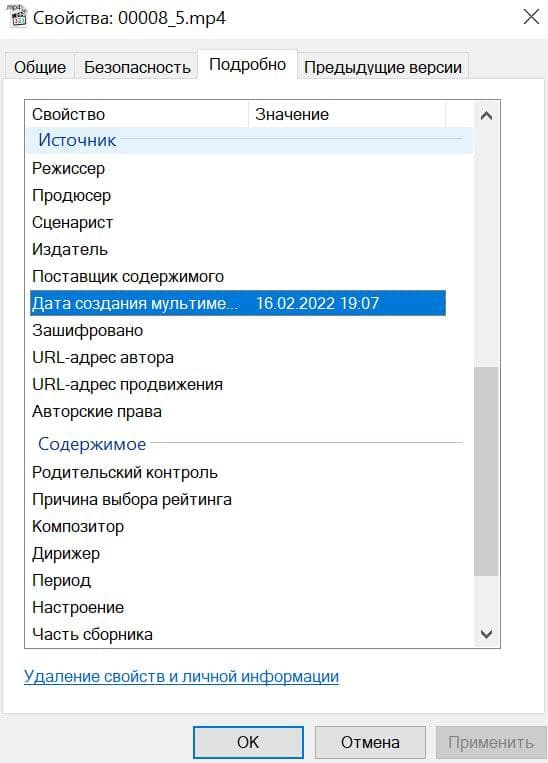Collapse the Источник group header
Viewport: 548px width, 763px height.
(x=249, y=140)
